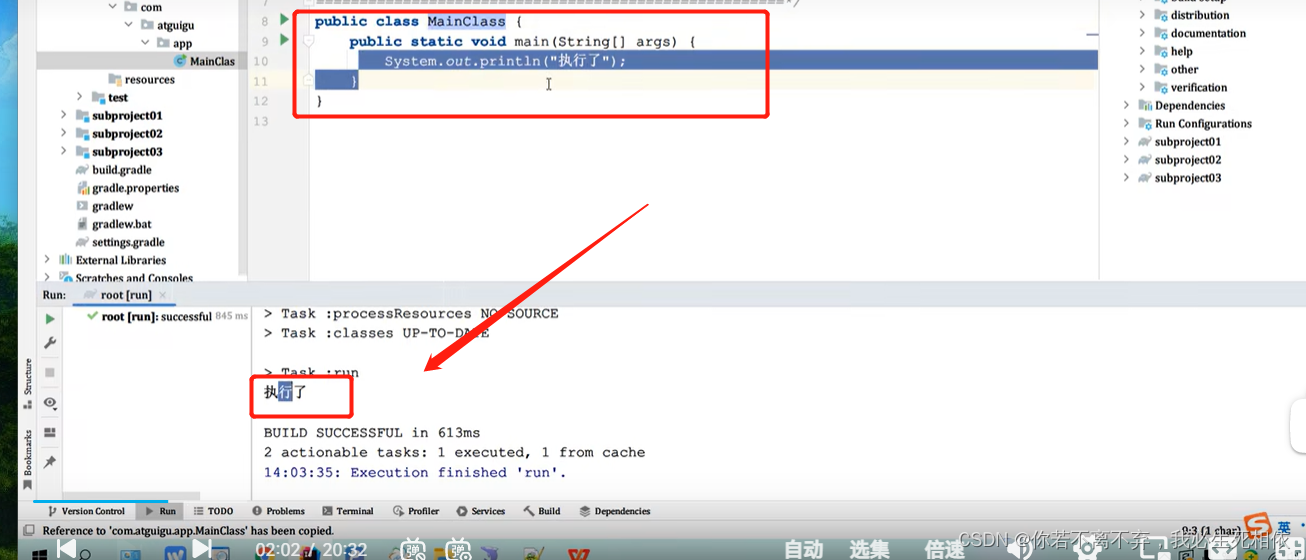
Task: Open the Problems tool window
Action: click(x=277, y=511)
